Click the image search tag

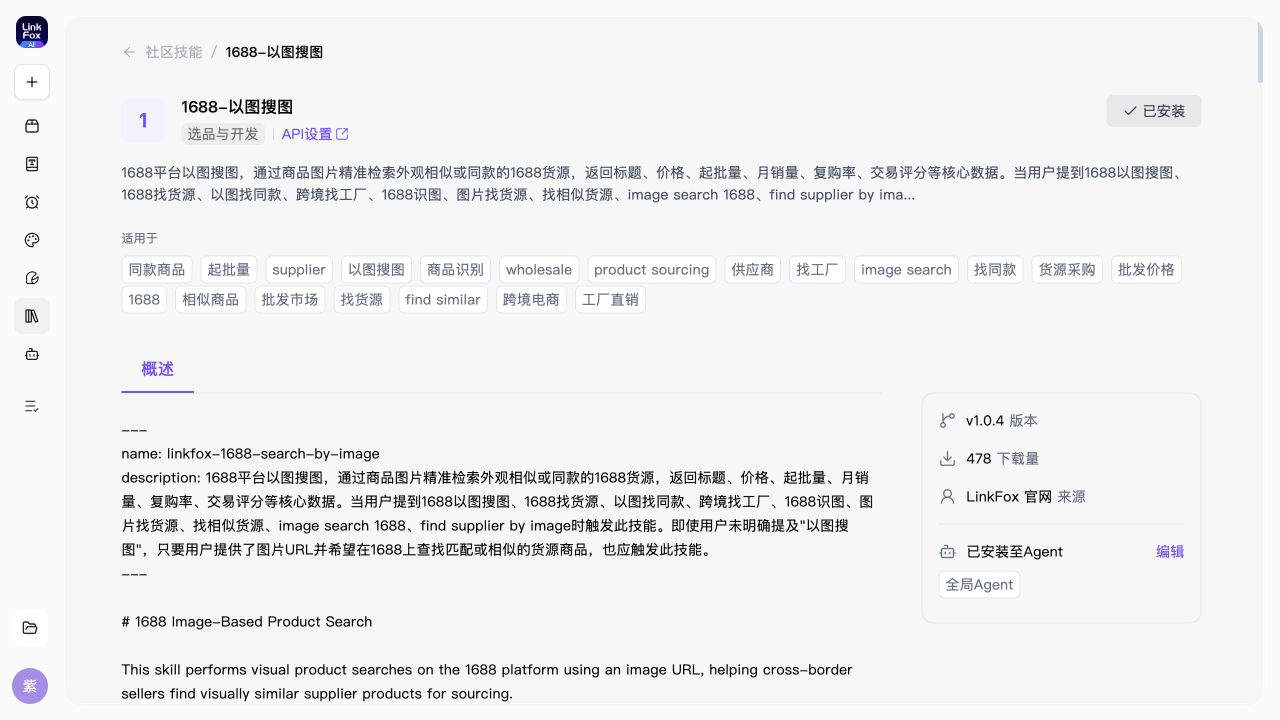point(906,270)
